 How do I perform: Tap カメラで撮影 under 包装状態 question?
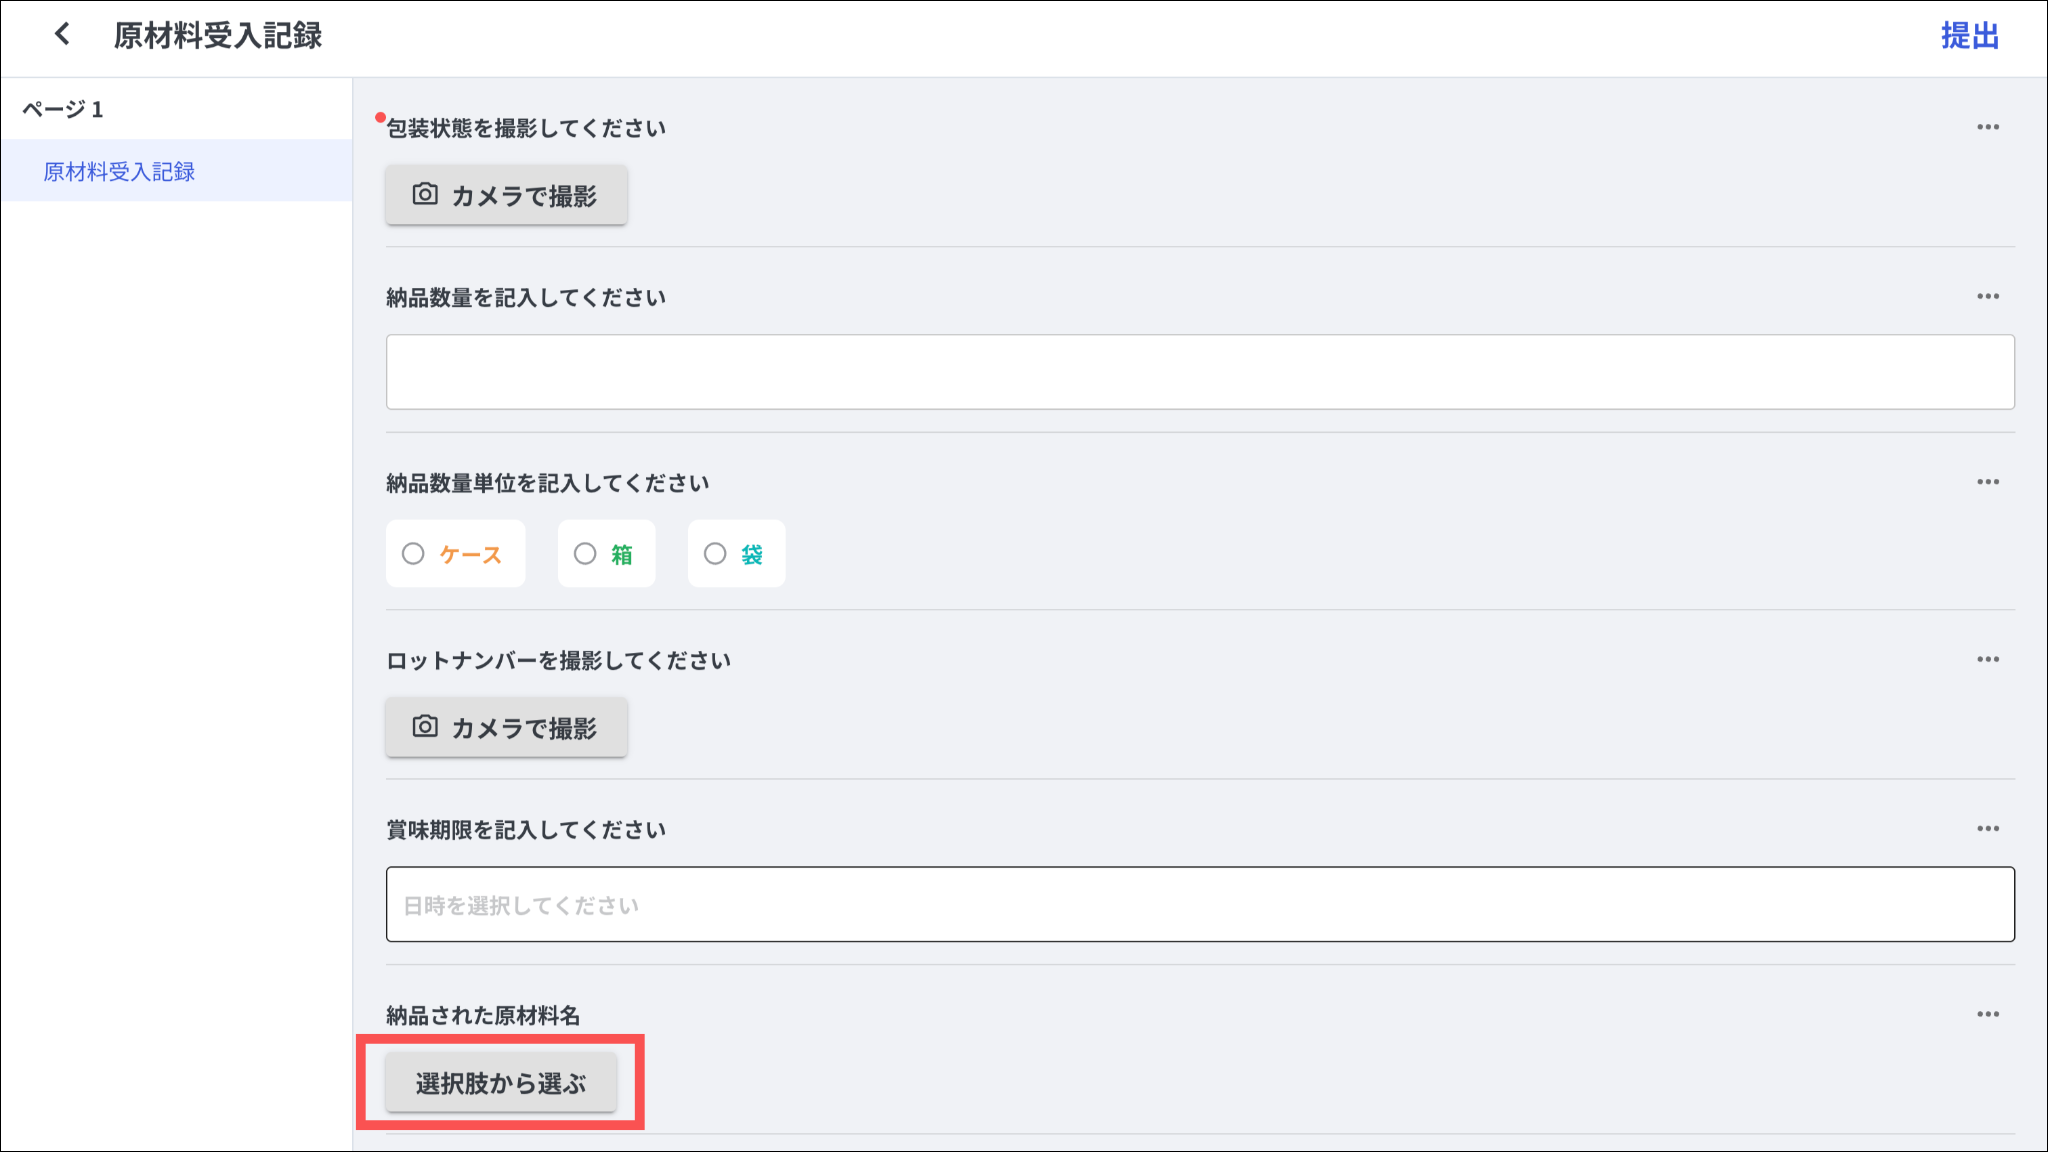click(506, 195)
